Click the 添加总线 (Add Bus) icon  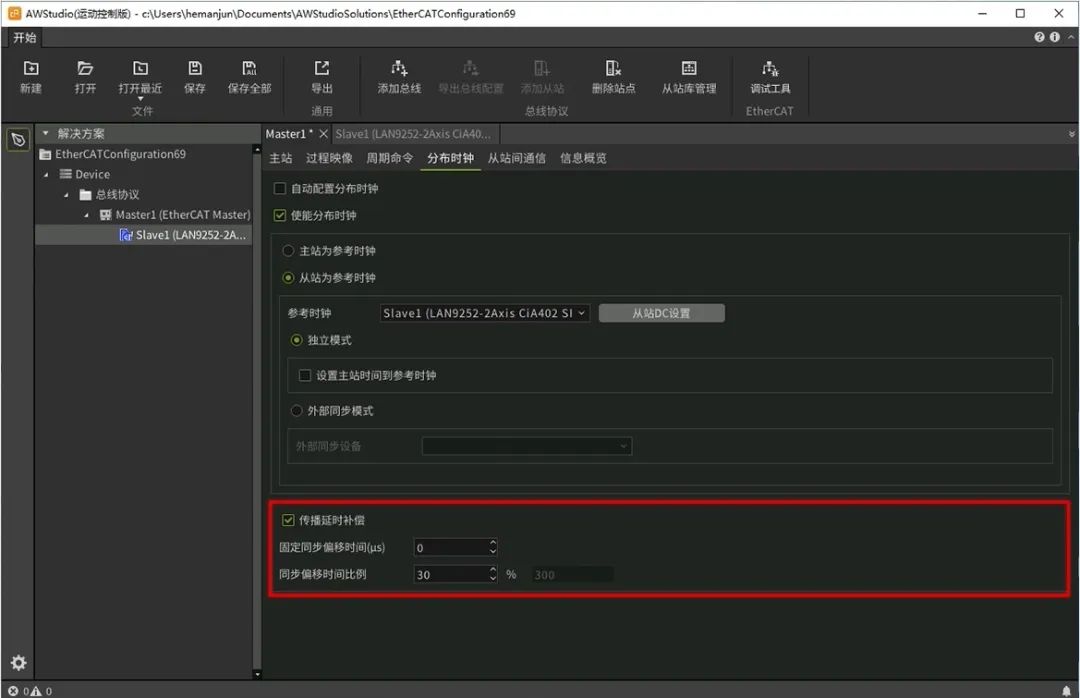tap(399, 69)
